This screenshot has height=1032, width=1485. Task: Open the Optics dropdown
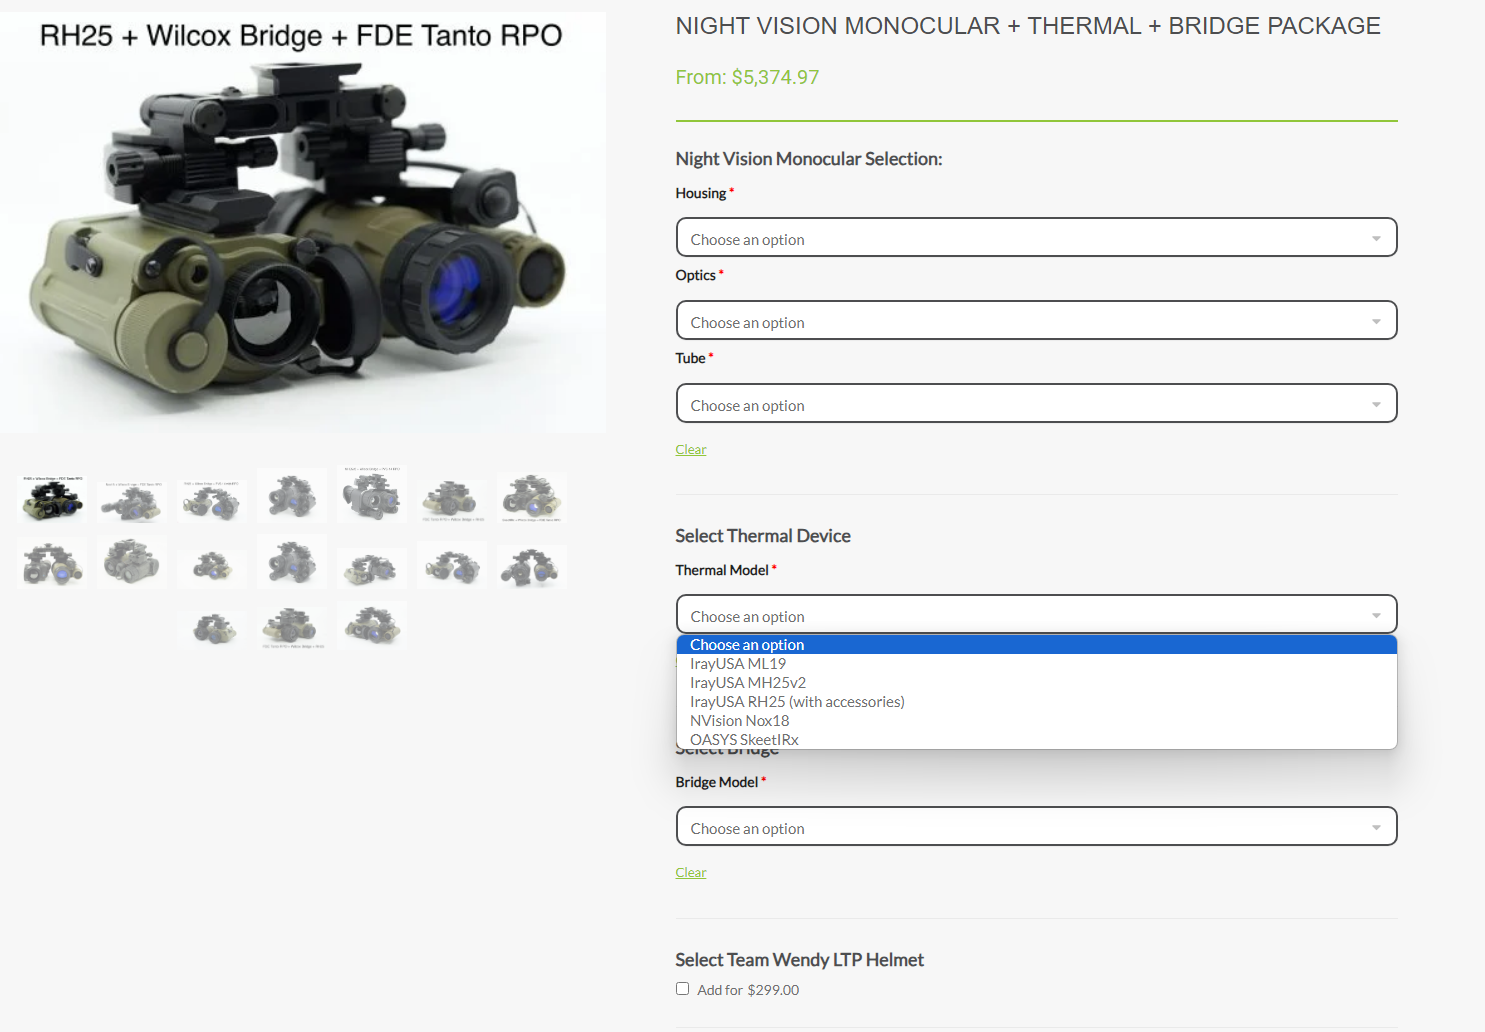(1036, 321)
